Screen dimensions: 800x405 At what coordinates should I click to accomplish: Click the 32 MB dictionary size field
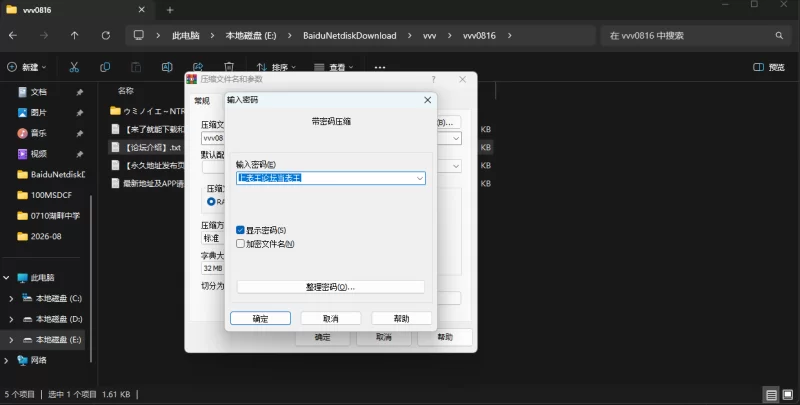pos(213,268)
